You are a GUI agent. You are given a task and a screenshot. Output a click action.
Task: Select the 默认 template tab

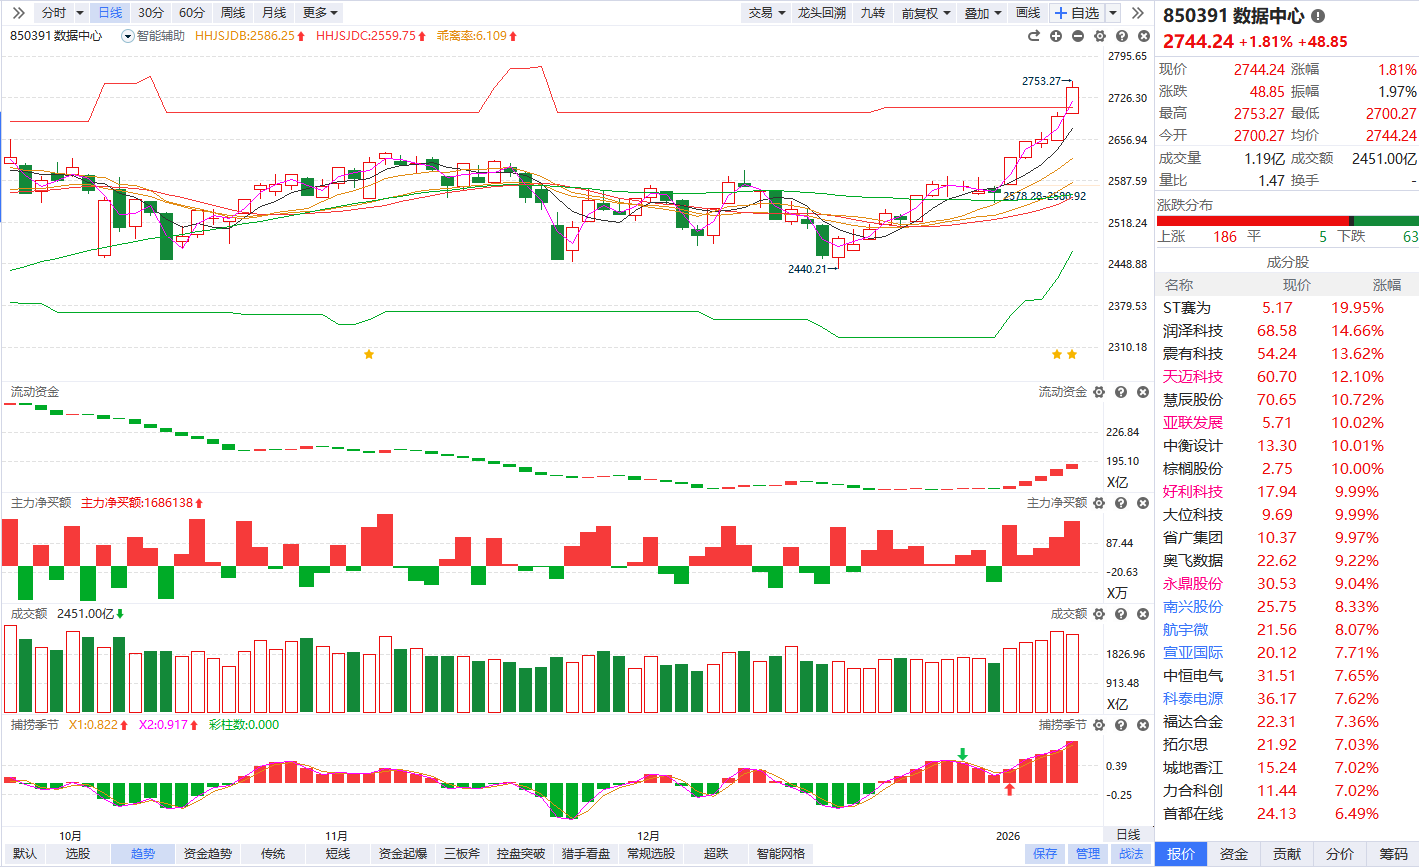point(25,854)
